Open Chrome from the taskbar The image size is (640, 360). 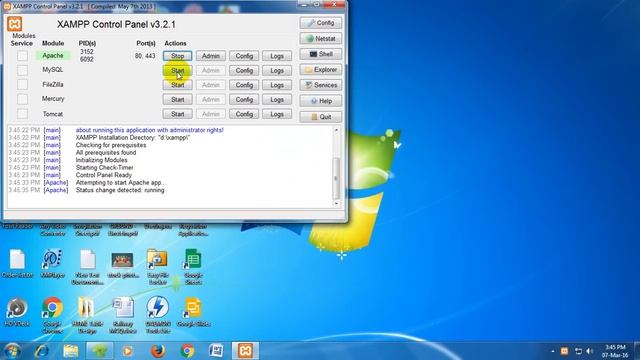coord(187,351)
